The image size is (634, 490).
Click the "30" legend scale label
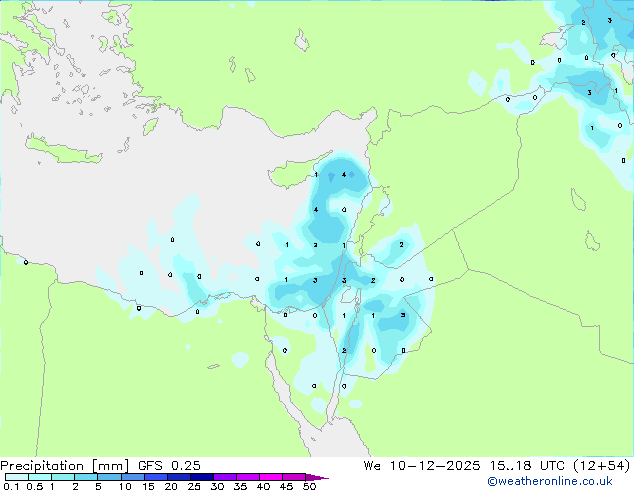tap(218, 486)
